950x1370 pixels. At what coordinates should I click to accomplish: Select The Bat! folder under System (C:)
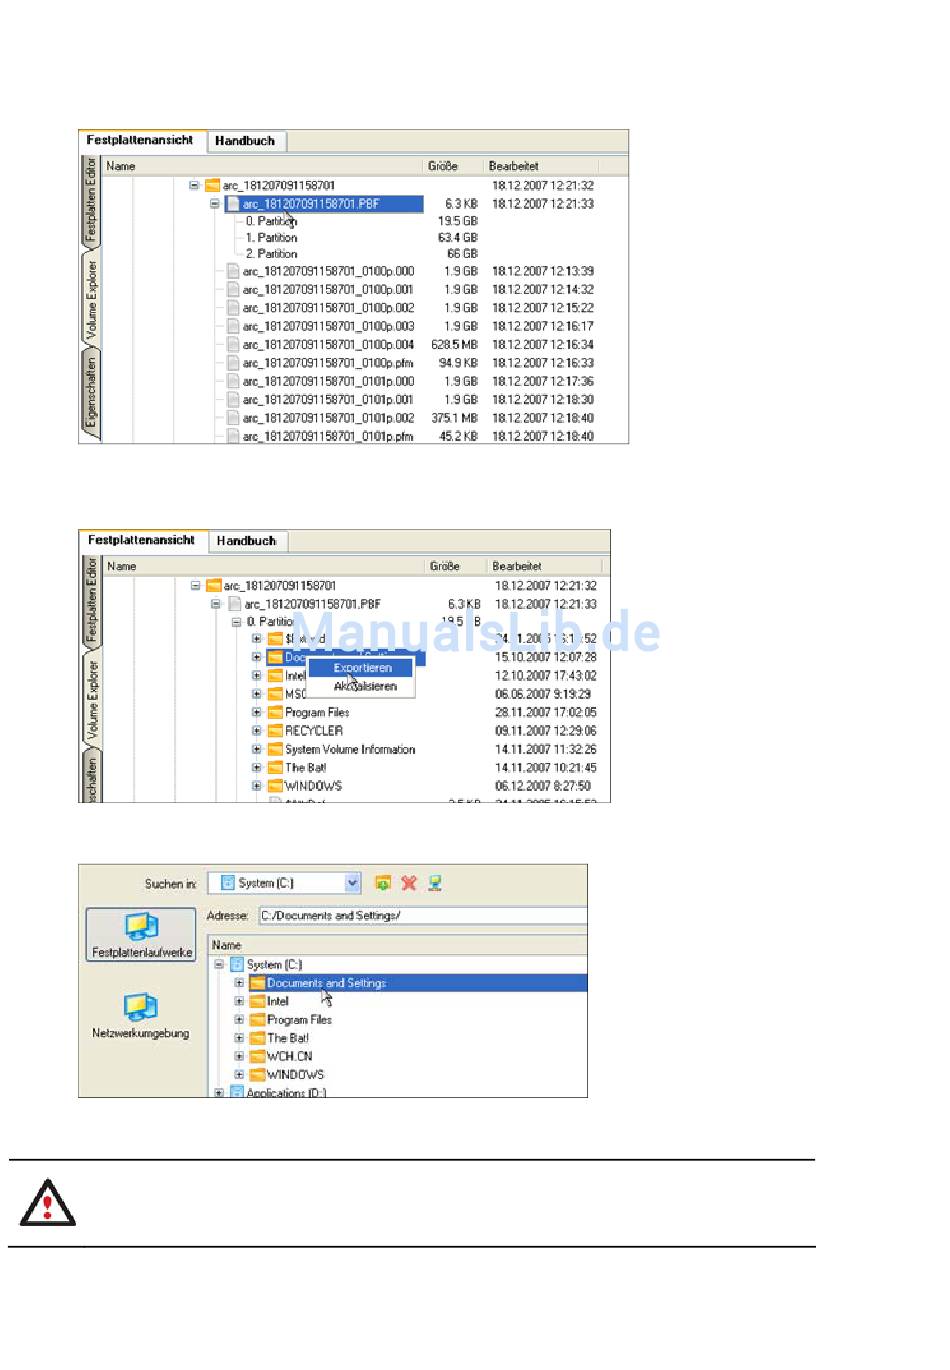click(x=288, y=1038)
